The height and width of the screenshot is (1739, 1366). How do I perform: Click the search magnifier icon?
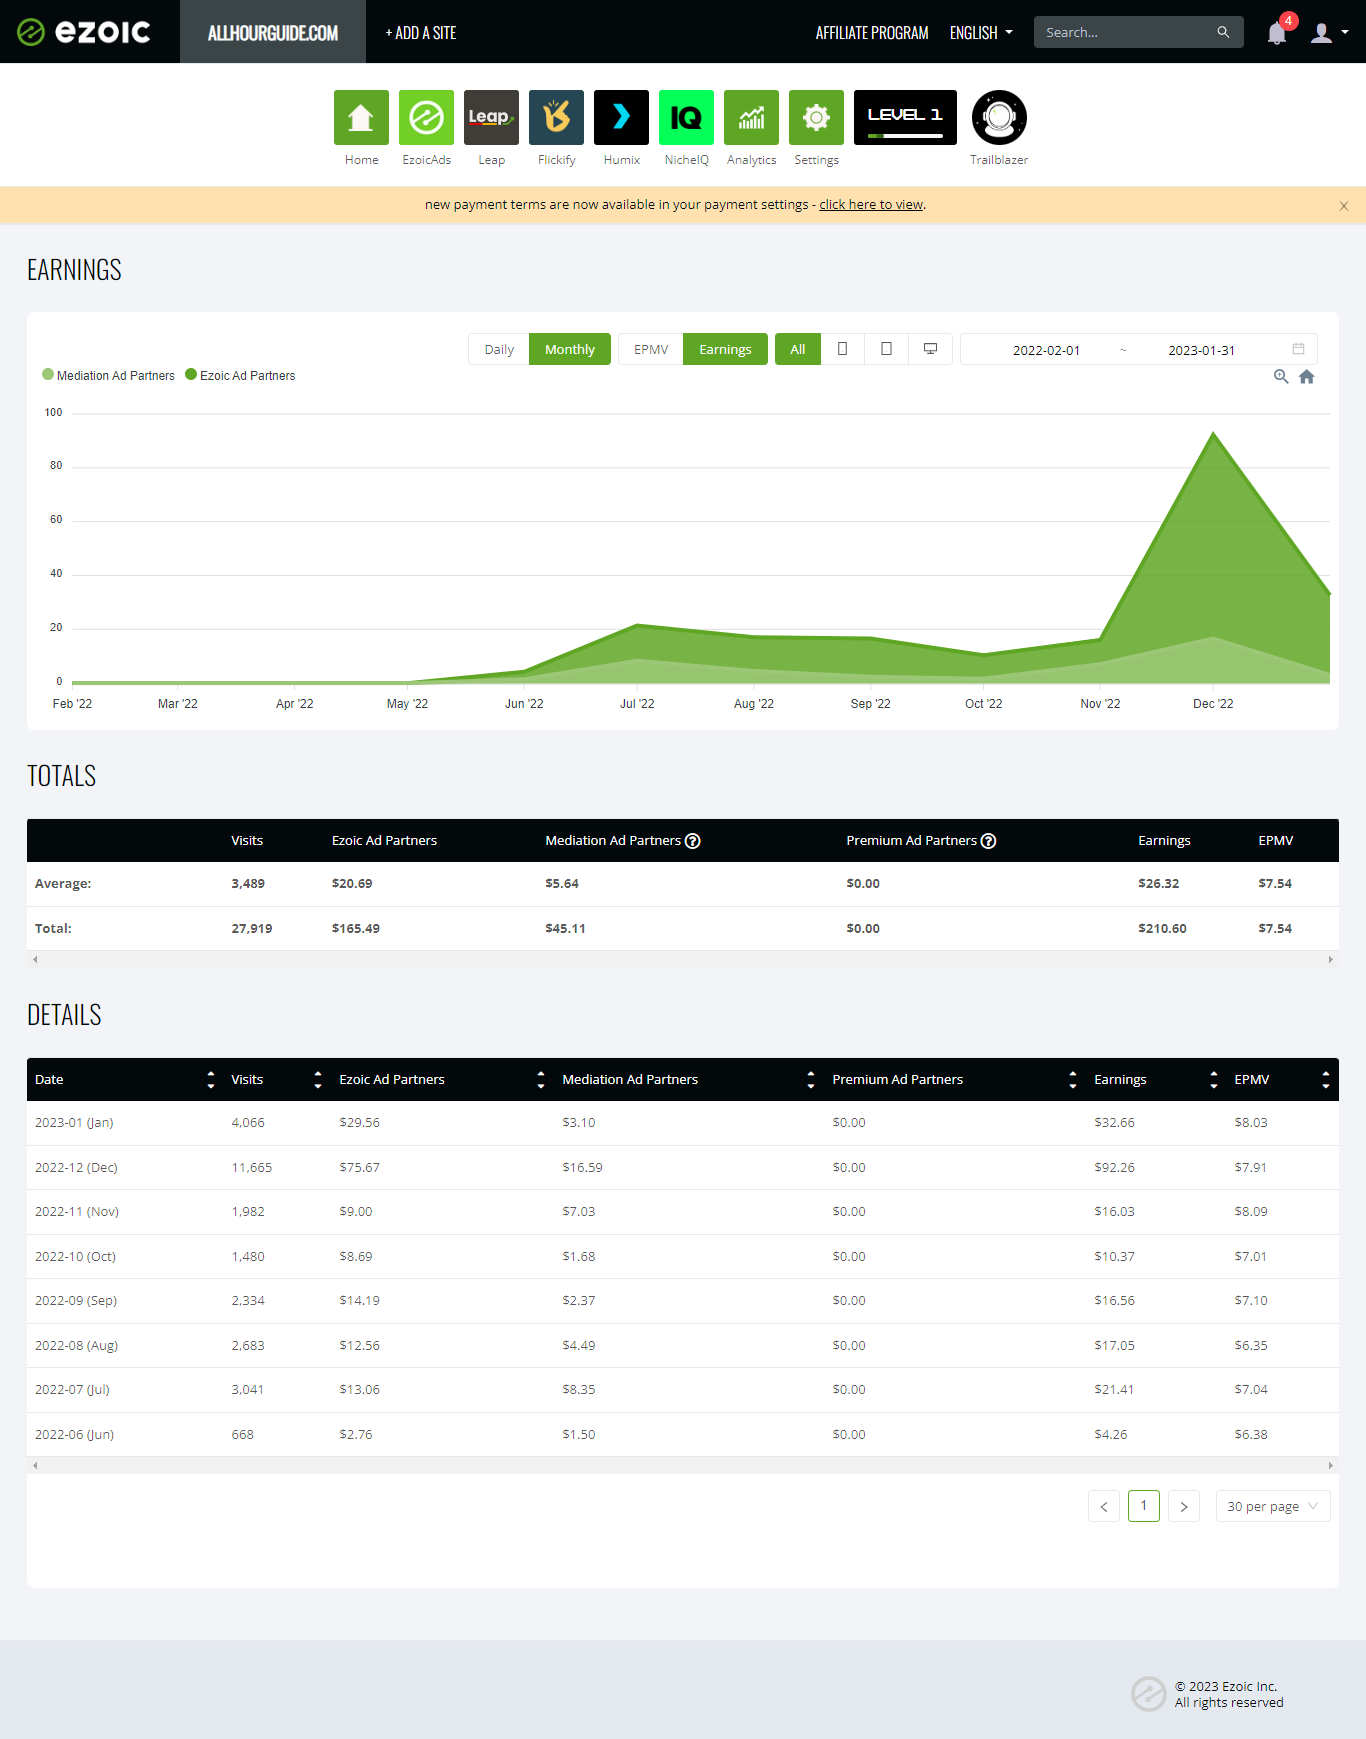click(1223, 32)
